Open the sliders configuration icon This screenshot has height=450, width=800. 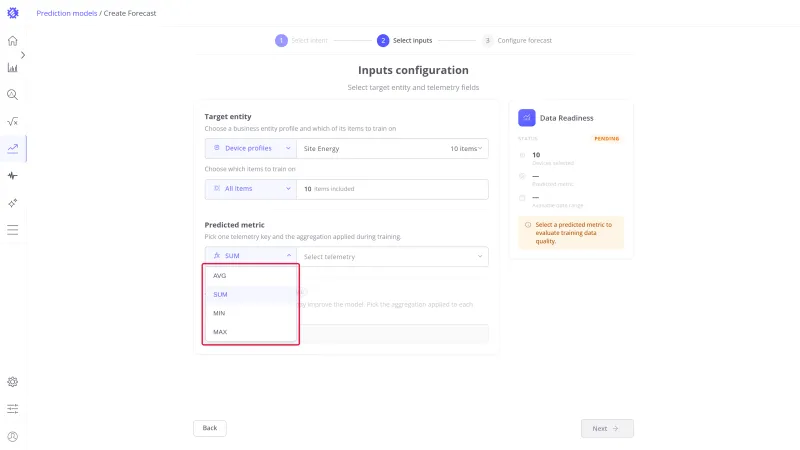pos(13,409)
